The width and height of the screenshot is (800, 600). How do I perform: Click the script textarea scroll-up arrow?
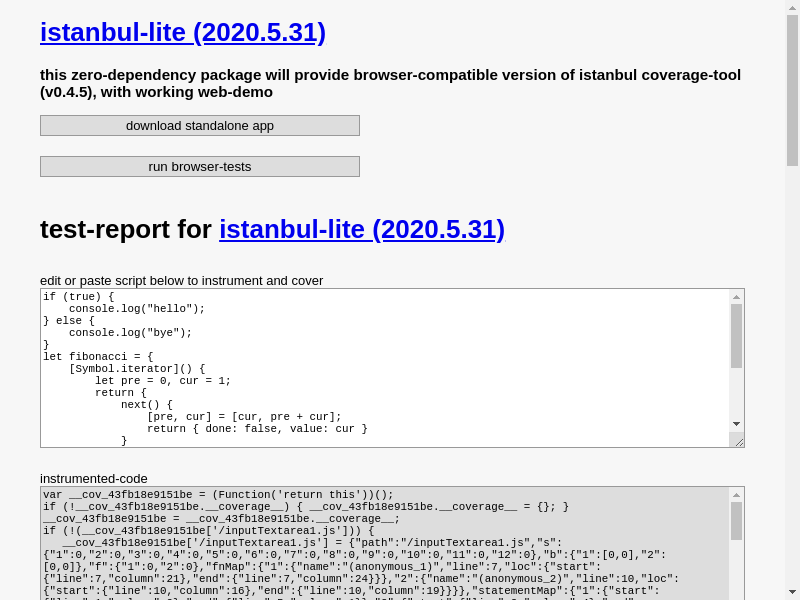point(736,297)
